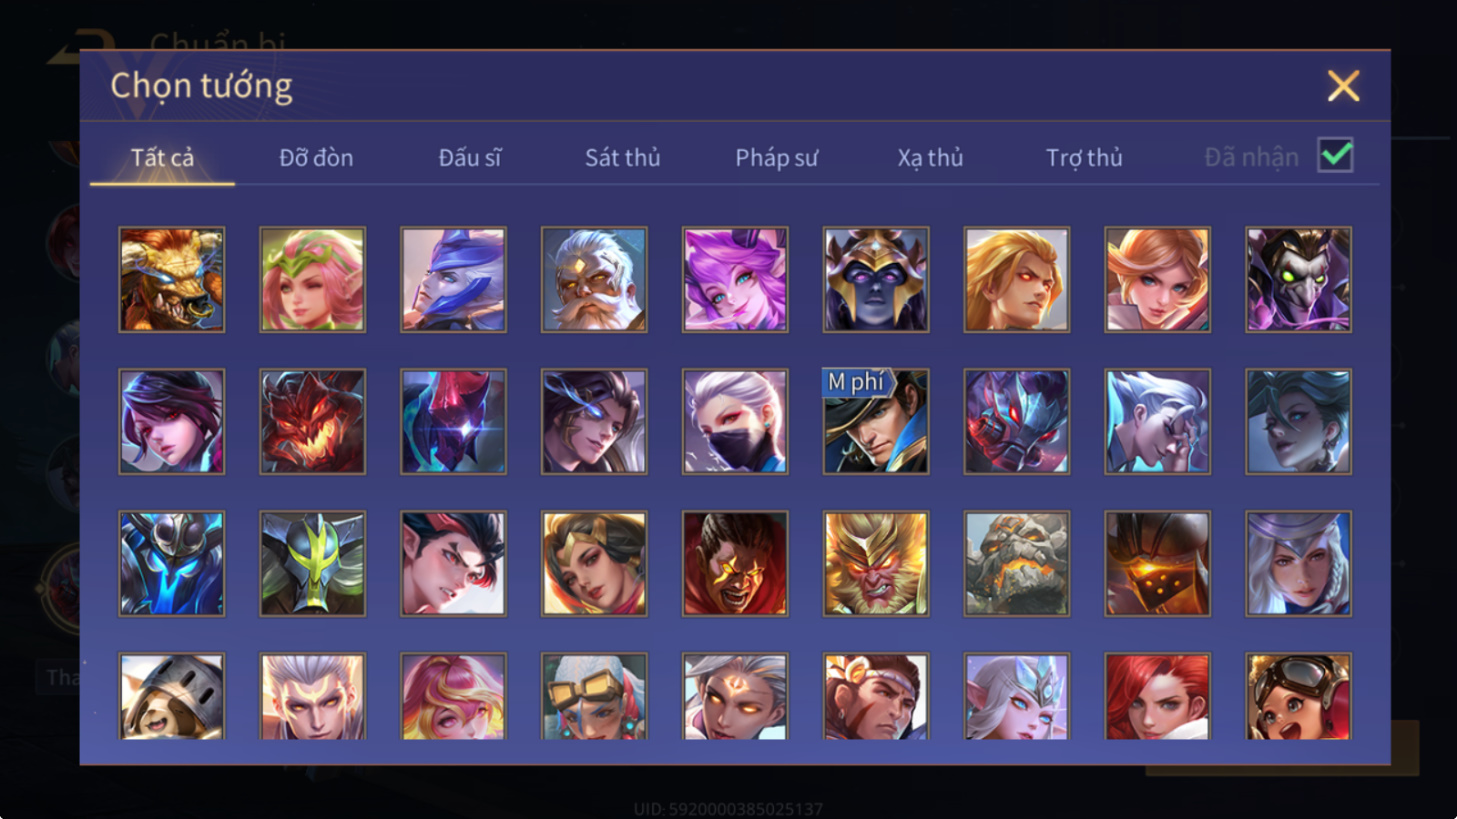Screen dimensions: 1457x819
Task: Choose the red fire demon hero
Action: pos(313,421)
